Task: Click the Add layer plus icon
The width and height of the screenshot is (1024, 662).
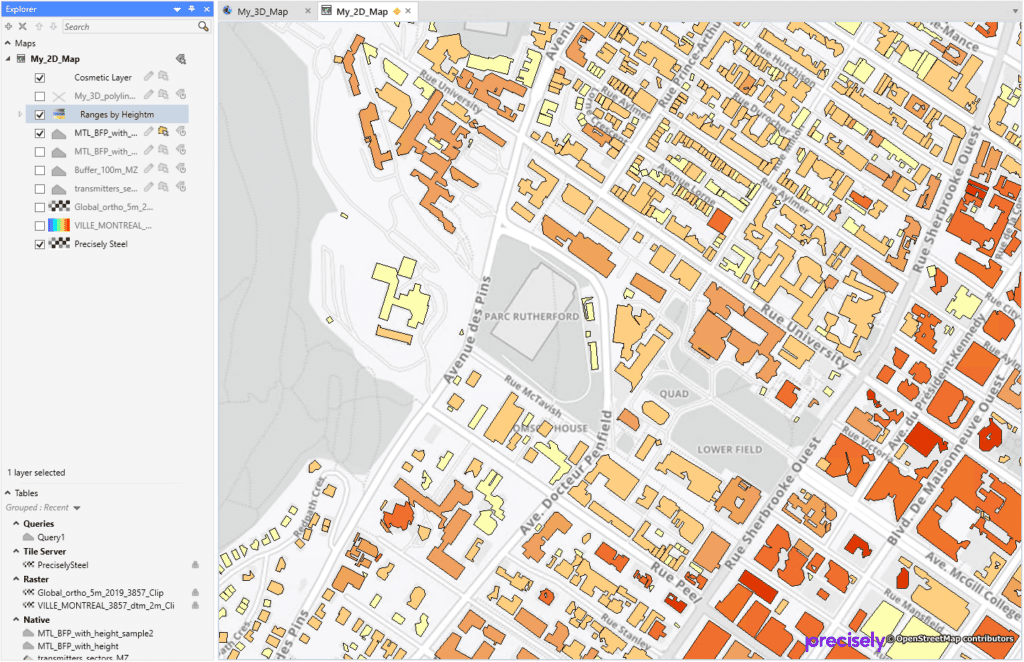Action: pos(7,26)
